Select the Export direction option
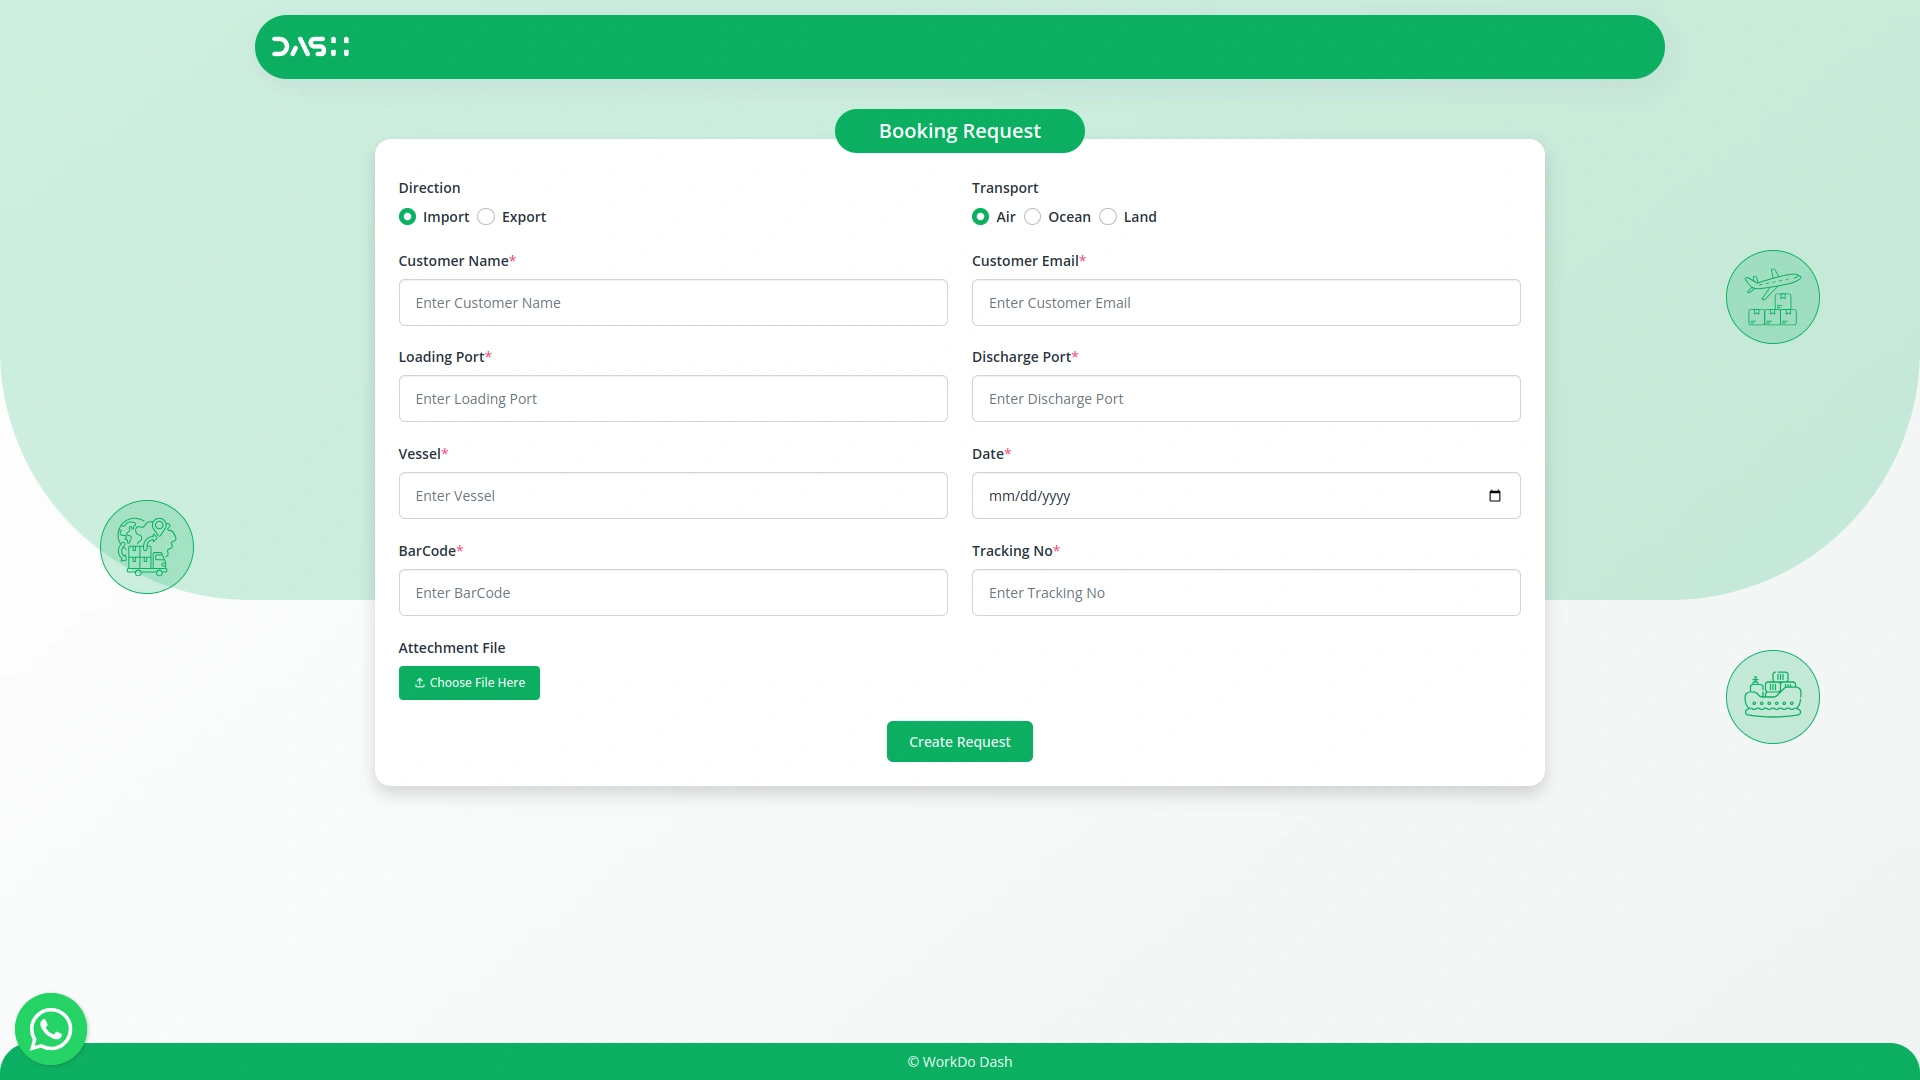Image resolution: width=1920 pixels, height=1080 pixels. (486, 216)
